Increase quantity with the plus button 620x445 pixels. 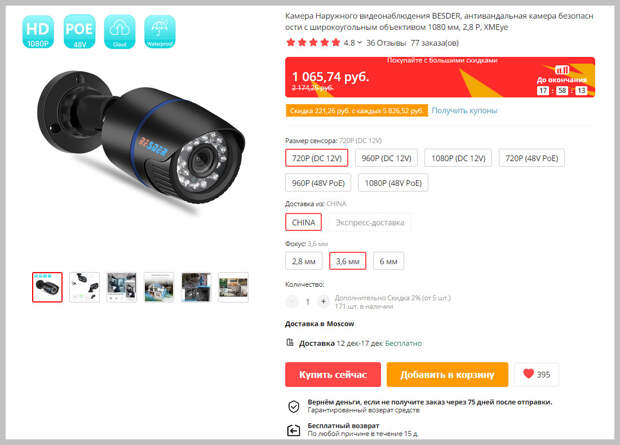click(x=323, y=302)
